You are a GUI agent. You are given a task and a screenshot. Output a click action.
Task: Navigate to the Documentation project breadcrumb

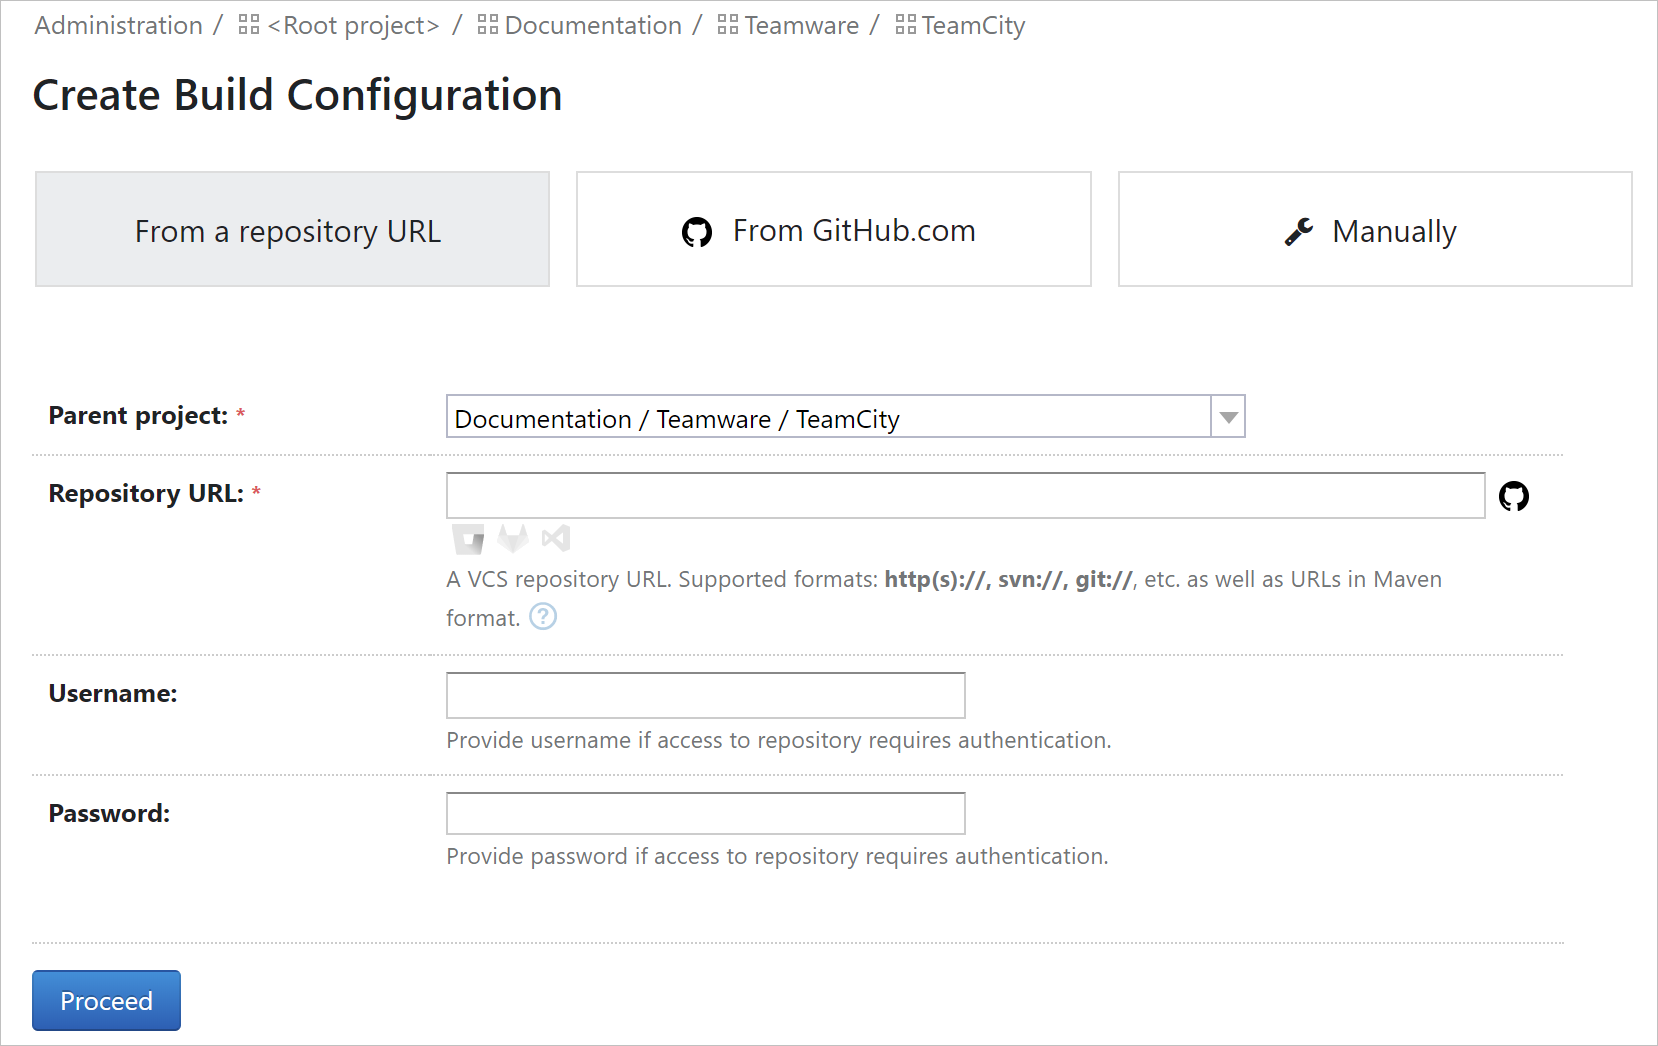(593, 25)
